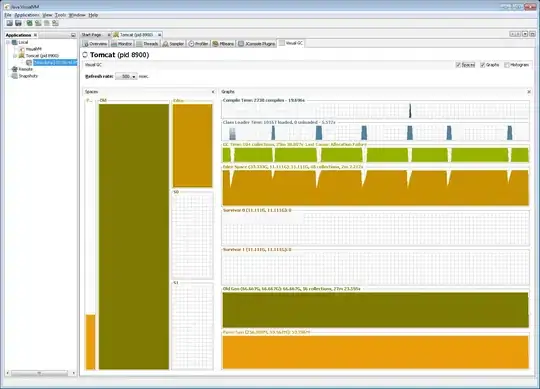Click the Local computer icon in Applications tree
The image size is (540, 389).
tap(14, 42)
